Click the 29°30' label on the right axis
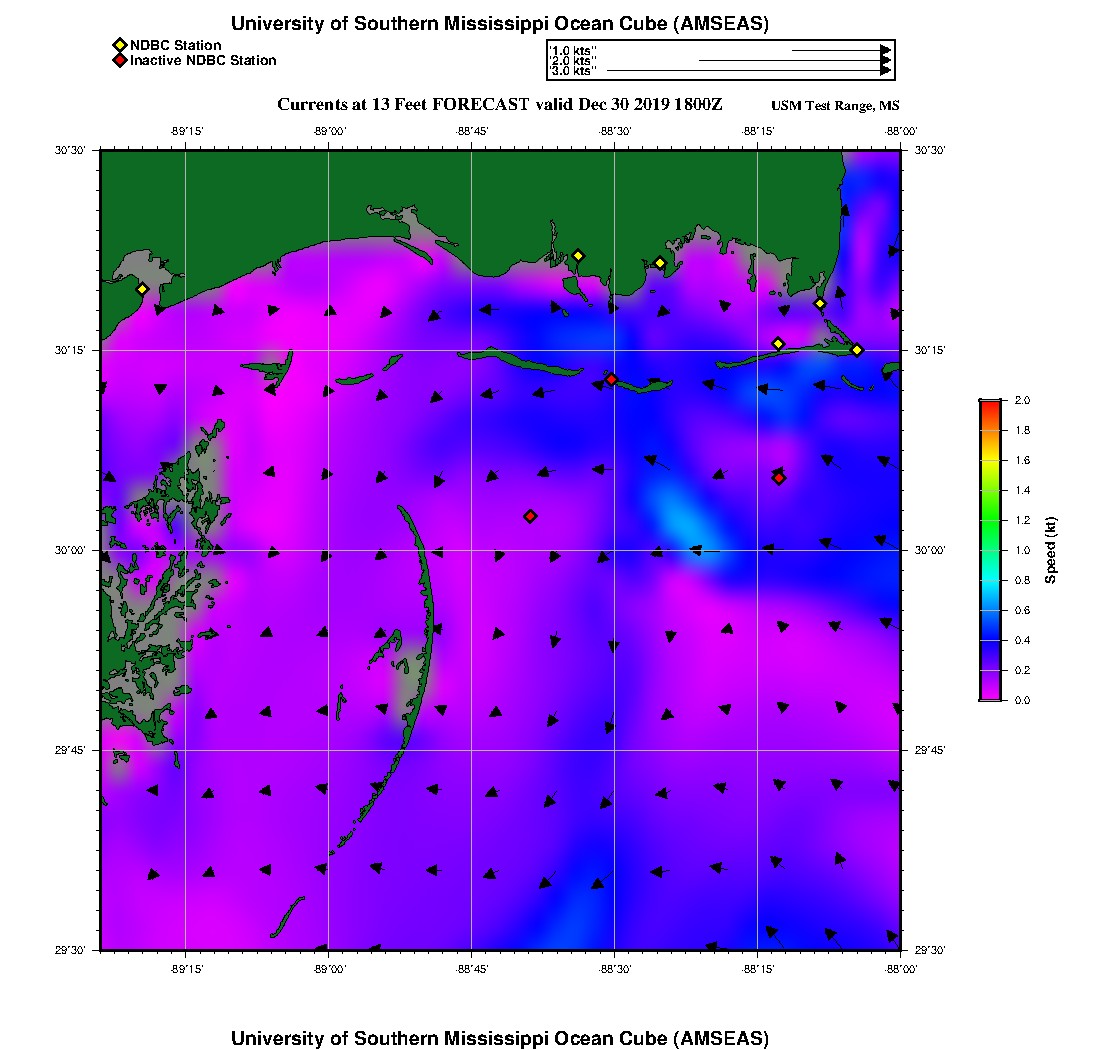This screenshot has width=1100, height=1050. pos(930,950)
